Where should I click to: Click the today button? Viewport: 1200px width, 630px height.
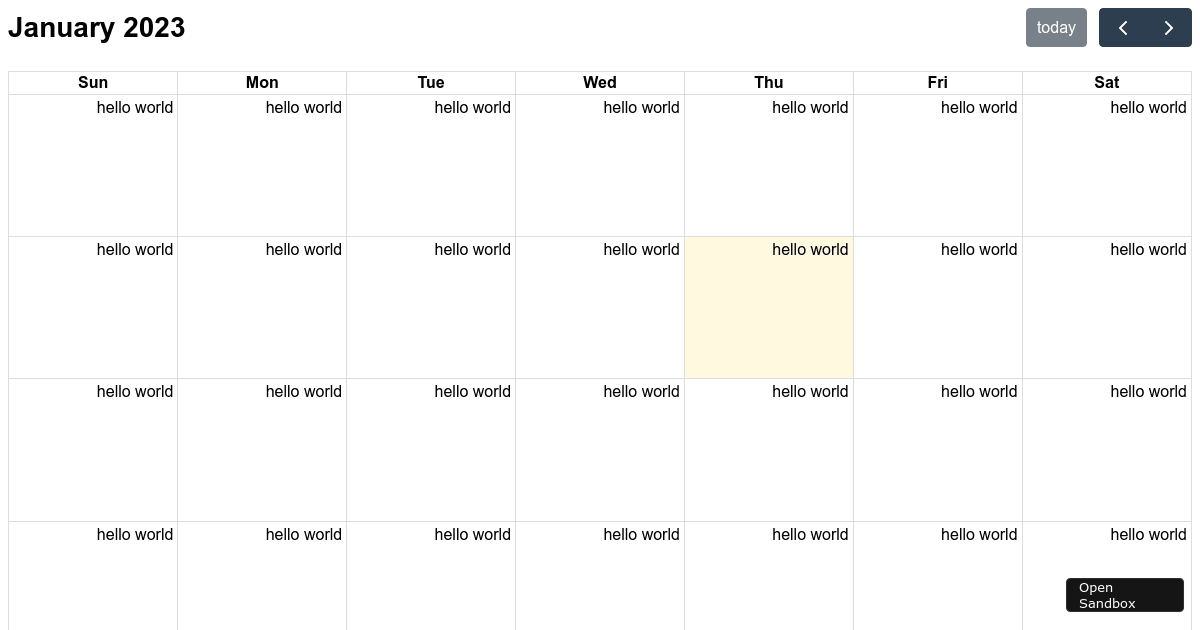pyautogui.click(x=1056, y=27)
